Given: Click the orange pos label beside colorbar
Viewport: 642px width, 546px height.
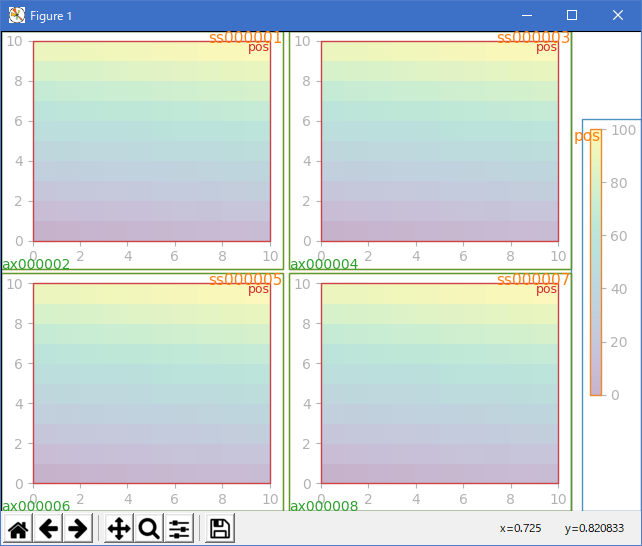Looking at the screenshot, I should tap(587, 136).
